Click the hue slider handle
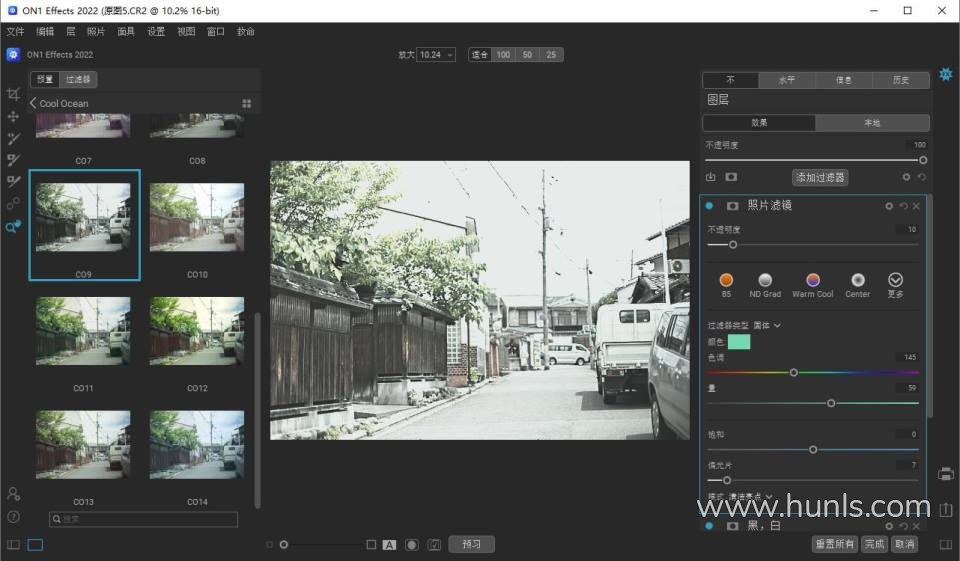 [x=793, y=372]
